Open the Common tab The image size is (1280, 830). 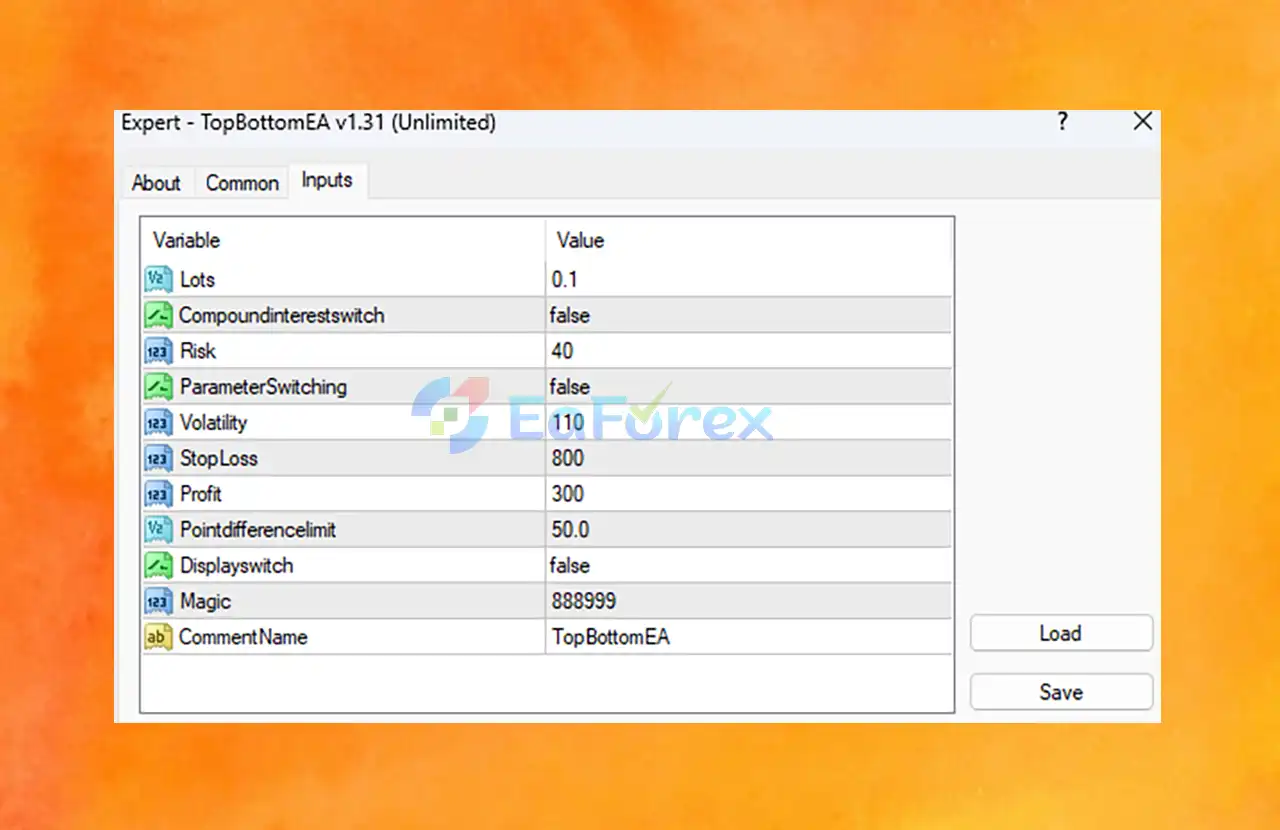point(242,183)
